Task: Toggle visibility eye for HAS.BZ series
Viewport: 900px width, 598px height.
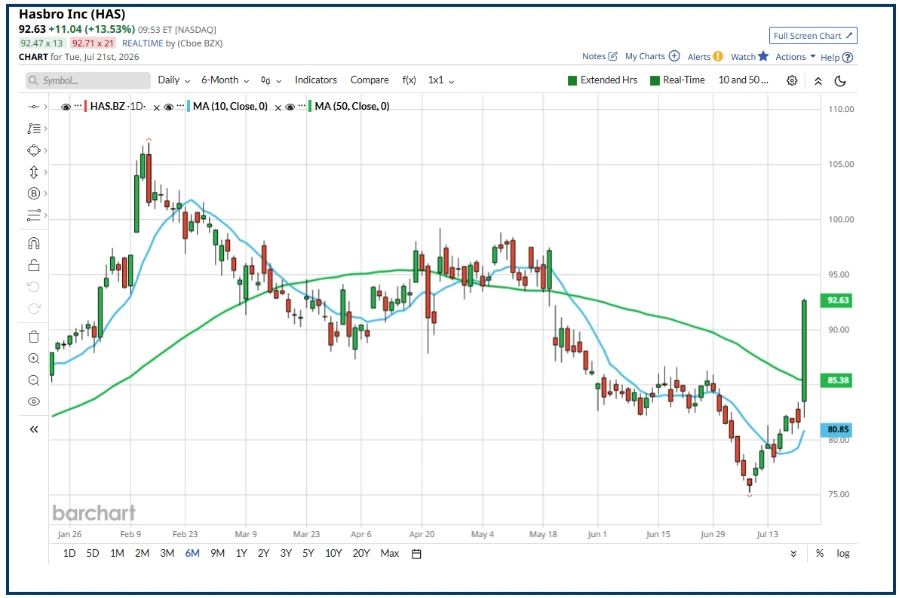Action: (x=66, y=107)
